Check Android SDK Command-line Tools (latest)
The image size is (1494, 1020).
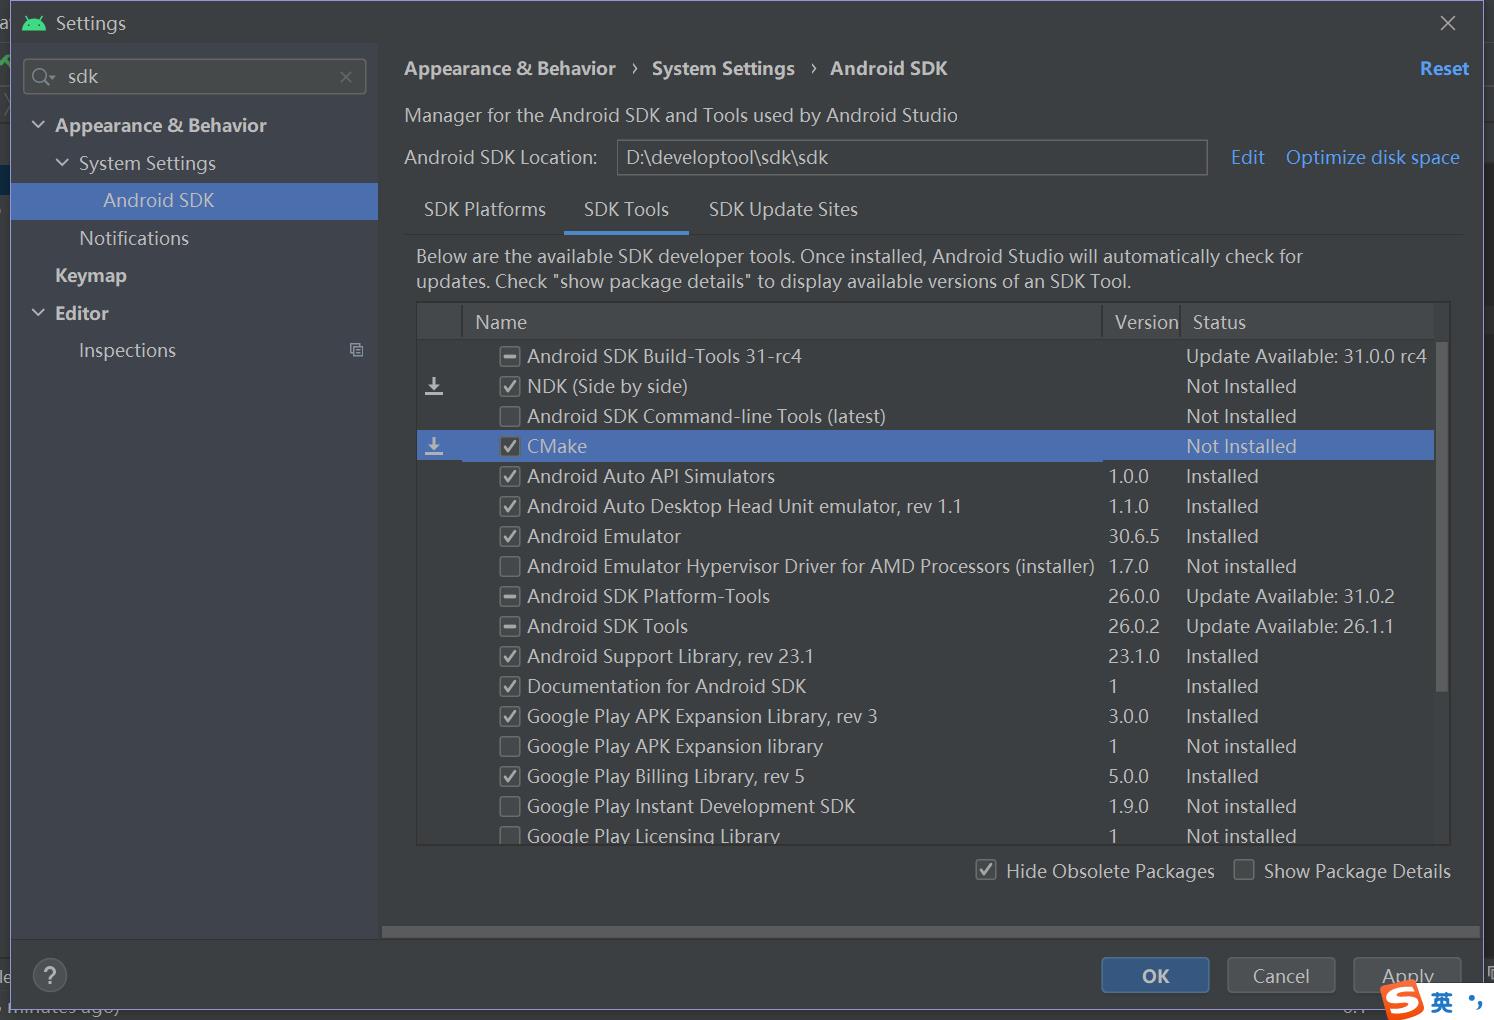[510, 416]
